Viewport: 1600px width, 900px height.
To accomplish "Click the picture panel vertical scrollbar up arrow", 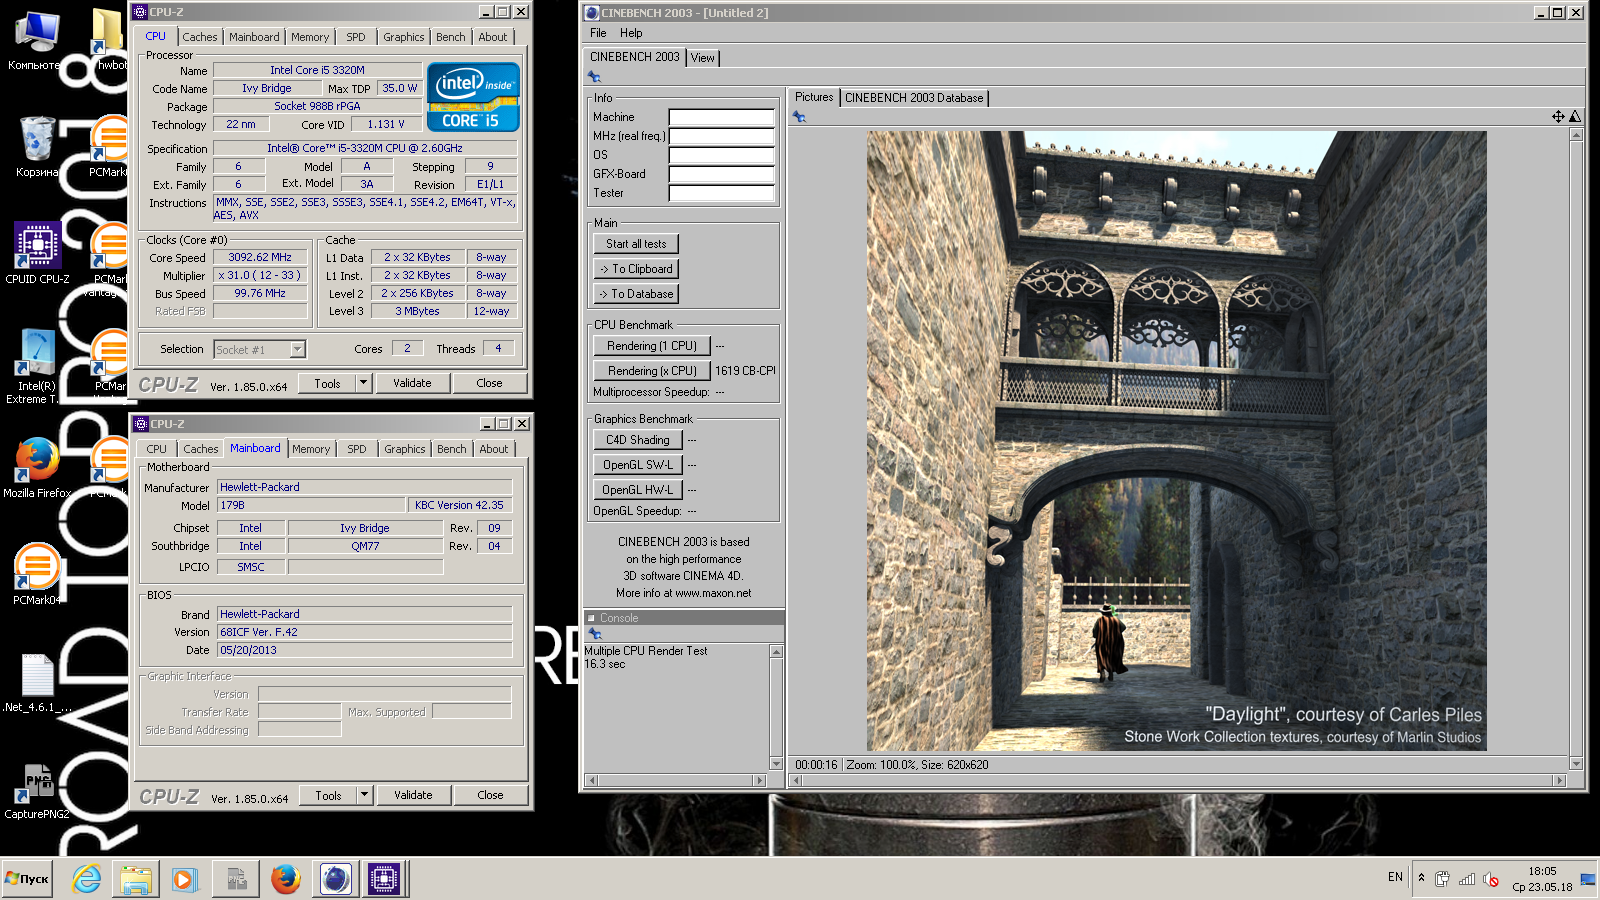I will (1576, 134).
